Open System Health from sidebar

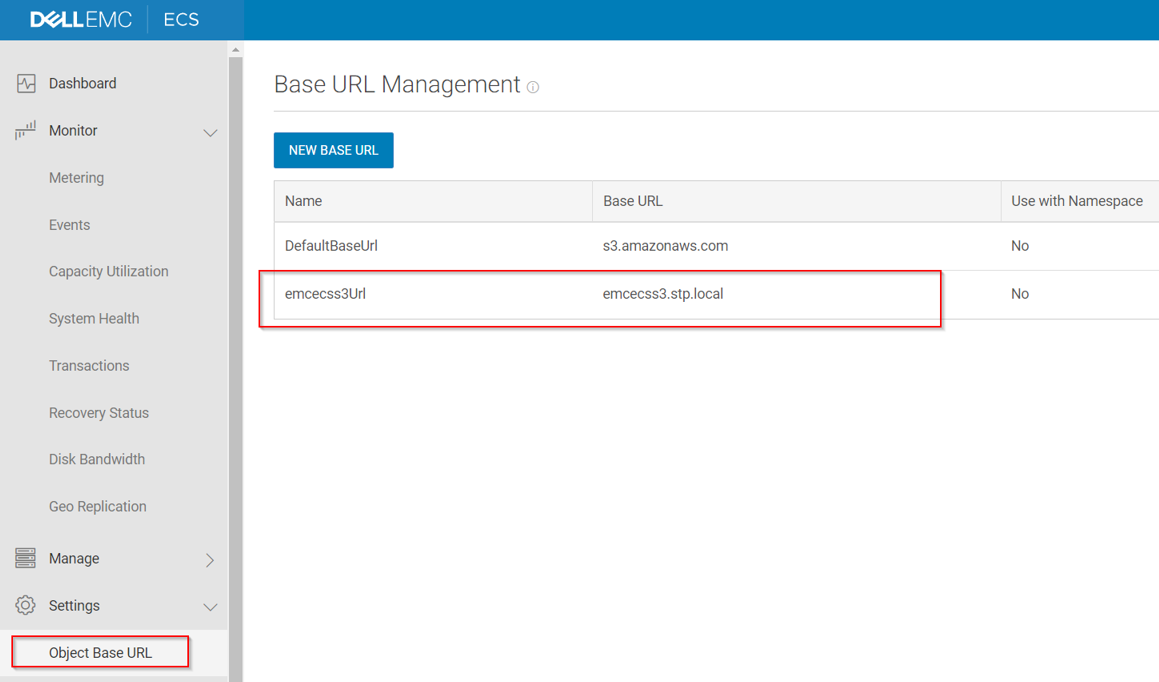coord(94,319)
